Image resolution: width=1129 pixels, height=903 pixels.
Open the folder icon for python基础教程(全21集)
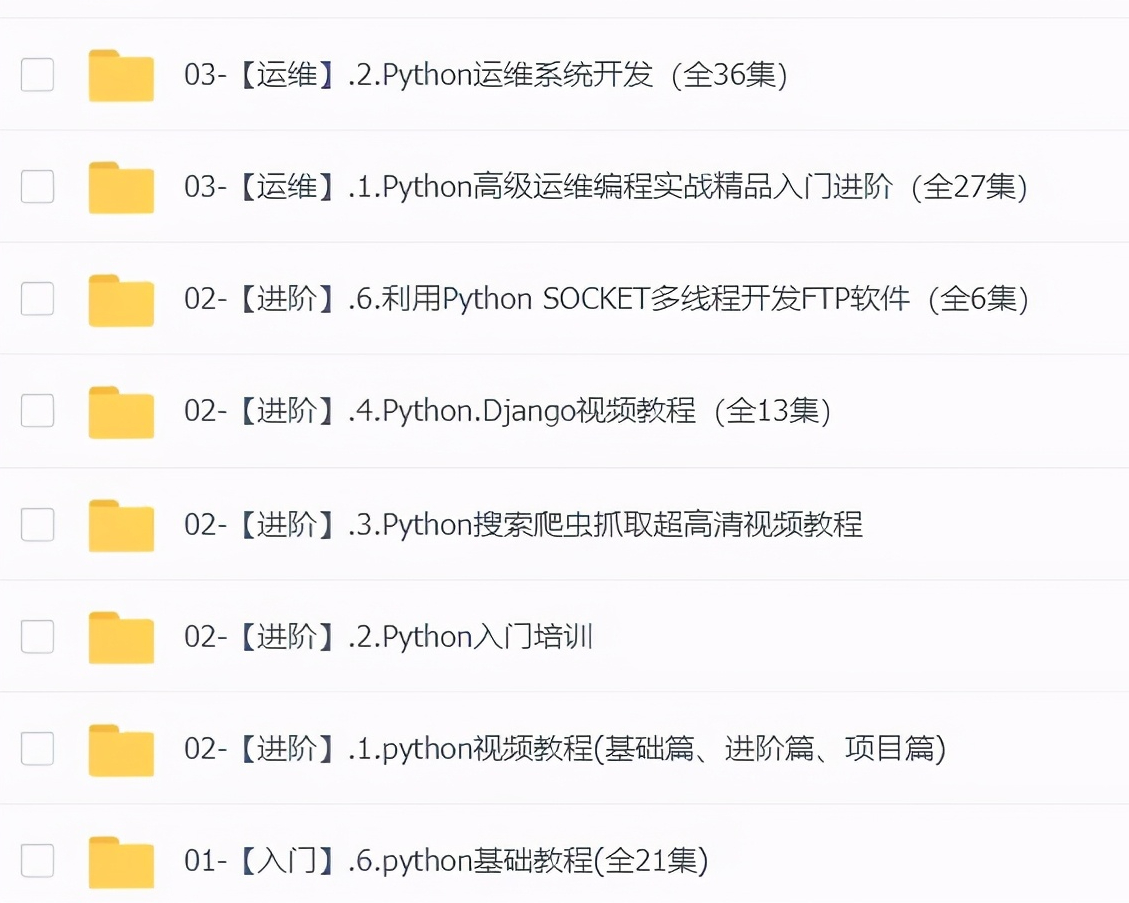(x=120, y=860)
